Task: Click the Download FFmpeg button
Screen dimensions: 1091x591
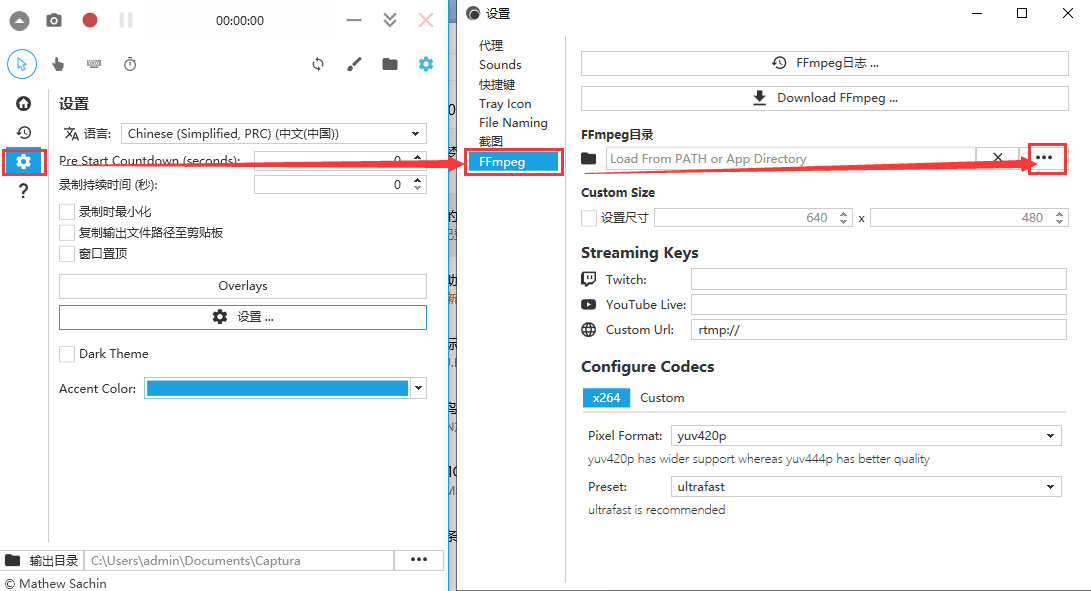Action: coord(825,98)
